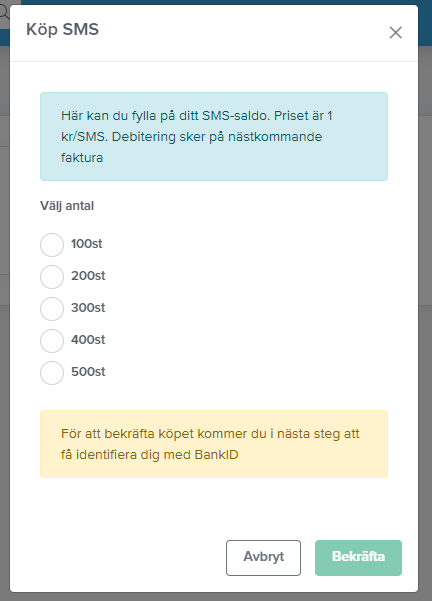Viewport: 432px width, 601px height.
Task: Click the Köp SMS dialog title
Action: point(62,30)
